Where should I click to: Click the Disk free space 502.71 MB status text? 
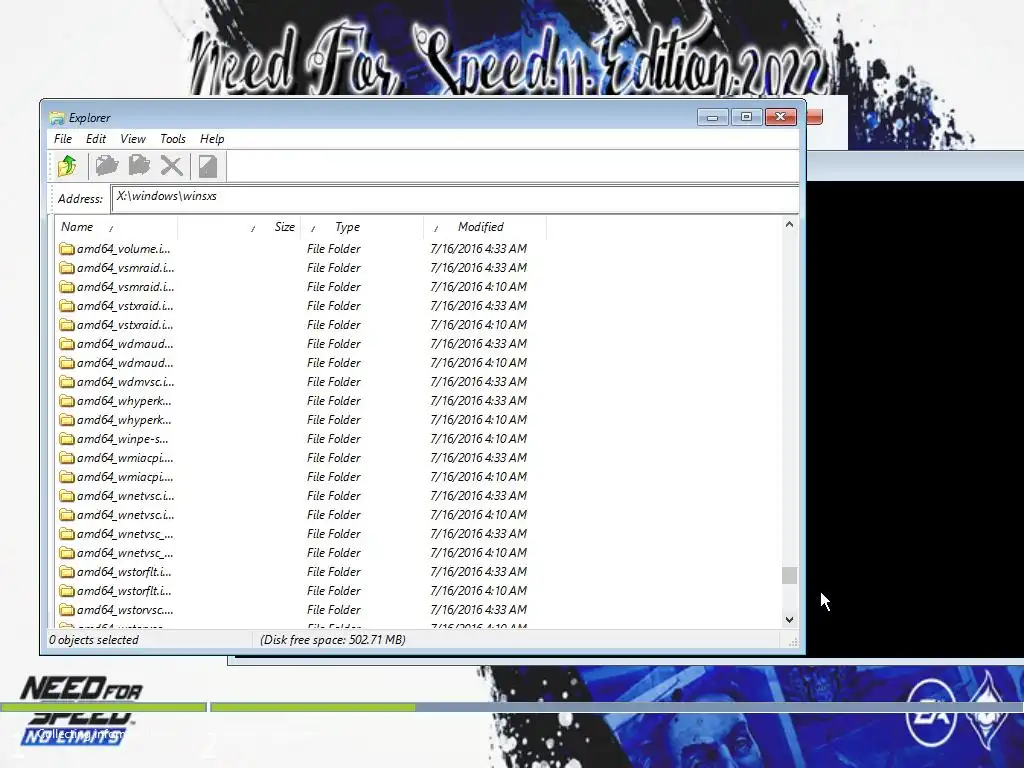[x=333, y=640]
